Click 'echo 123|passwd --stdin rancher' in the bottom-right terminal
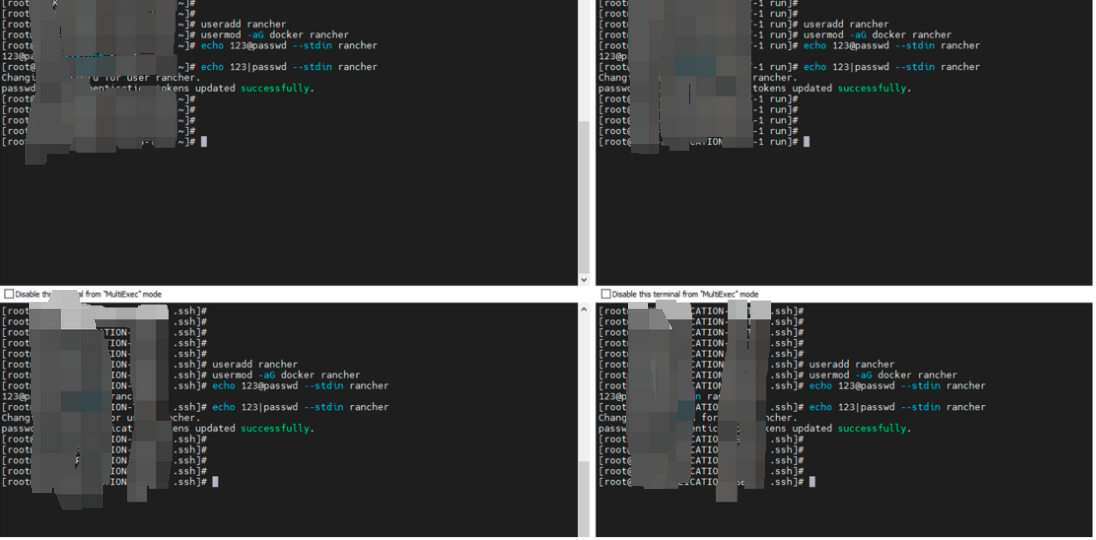This screenshot has width=1096, height=540. (x=897, y=407)
